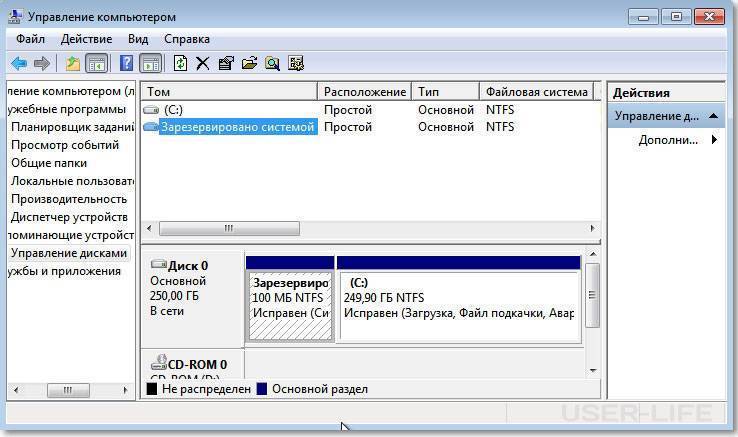Open the Действие menu
The width and height of the screenshot is (738, 437).
coord(87,39)
